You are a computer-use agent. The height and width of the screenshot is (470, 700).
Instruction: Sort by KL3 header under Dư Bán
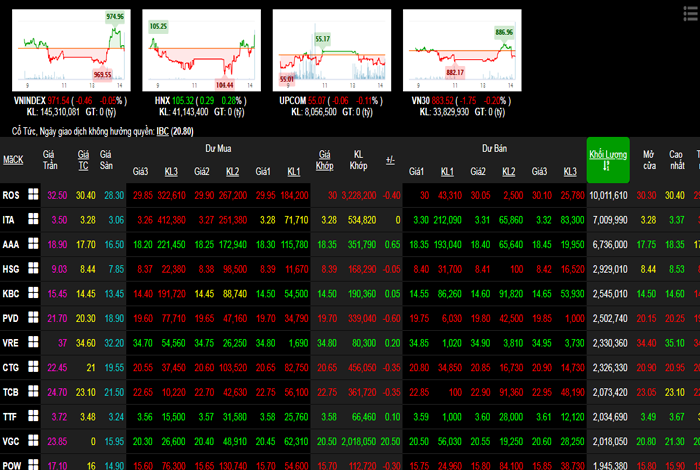click(x=570, y=171)
